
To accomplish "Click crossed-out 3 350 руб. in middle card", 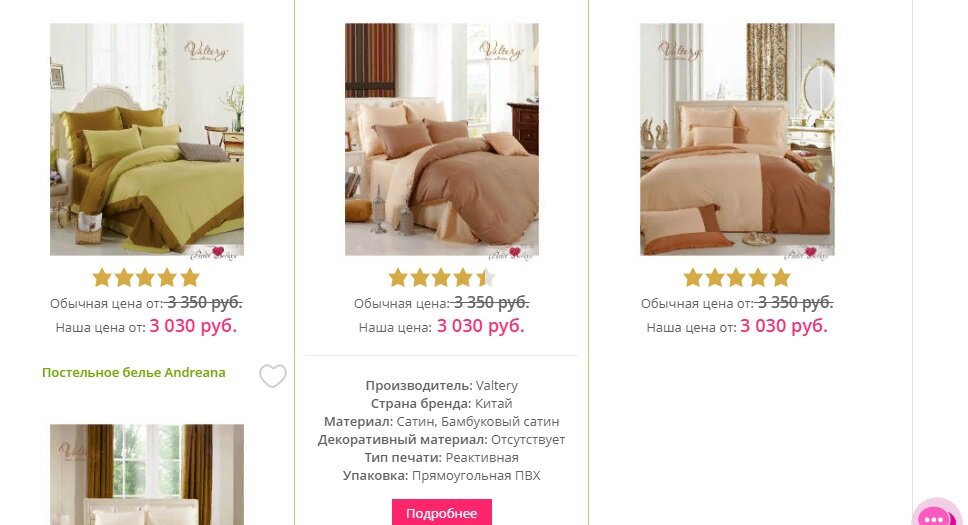I will click(x=491, y=303).
